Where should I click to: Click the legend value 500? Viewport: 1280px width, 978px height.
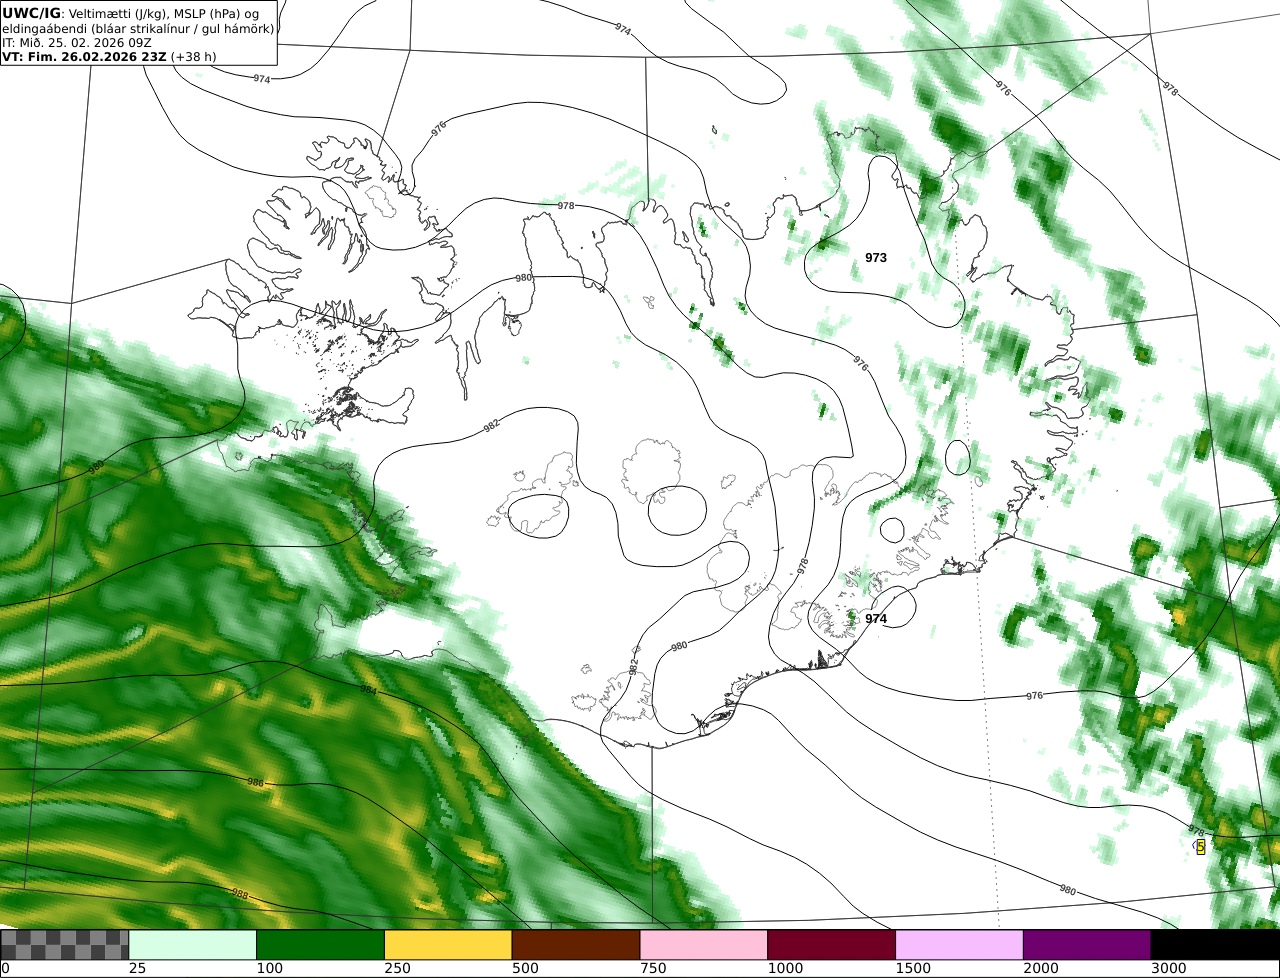click(524, 969)
